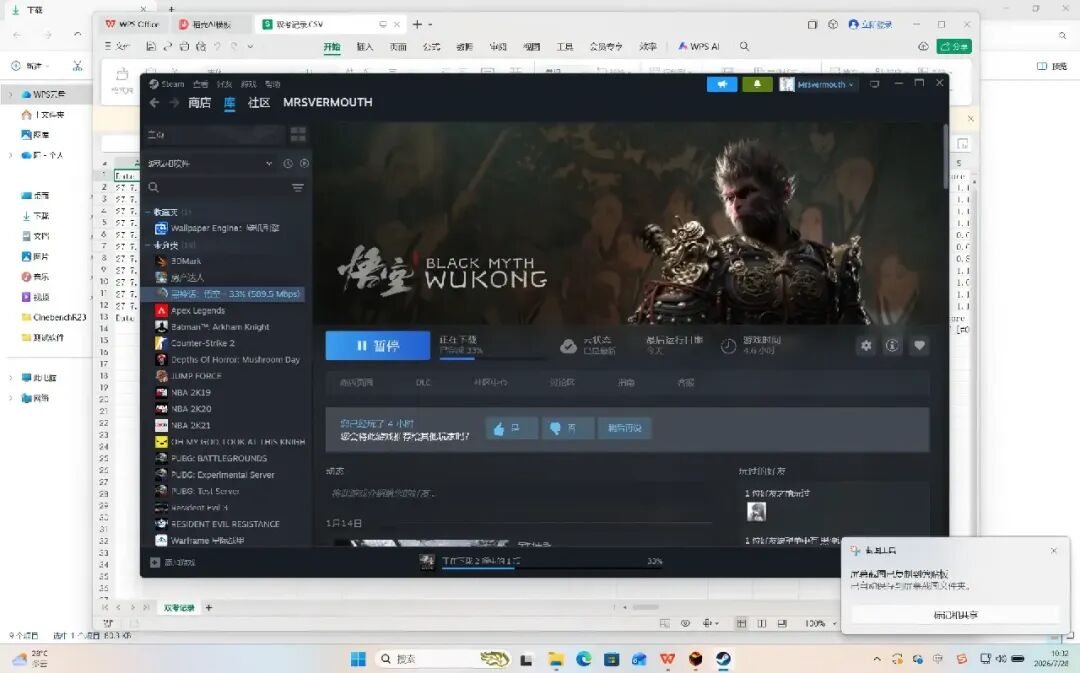
Task: Expand This PC in Explorer sidebar
Action: pos(10,377)
